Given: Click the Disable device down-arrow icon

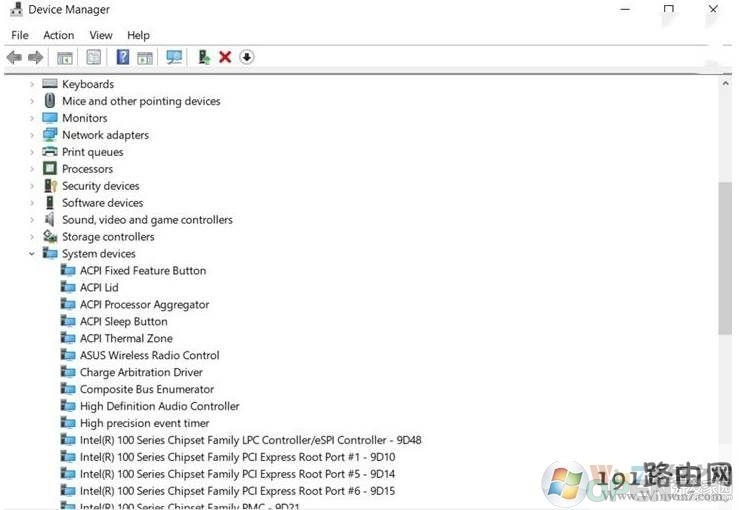Looking at the screenshot, I should click(x=246, y=58).
